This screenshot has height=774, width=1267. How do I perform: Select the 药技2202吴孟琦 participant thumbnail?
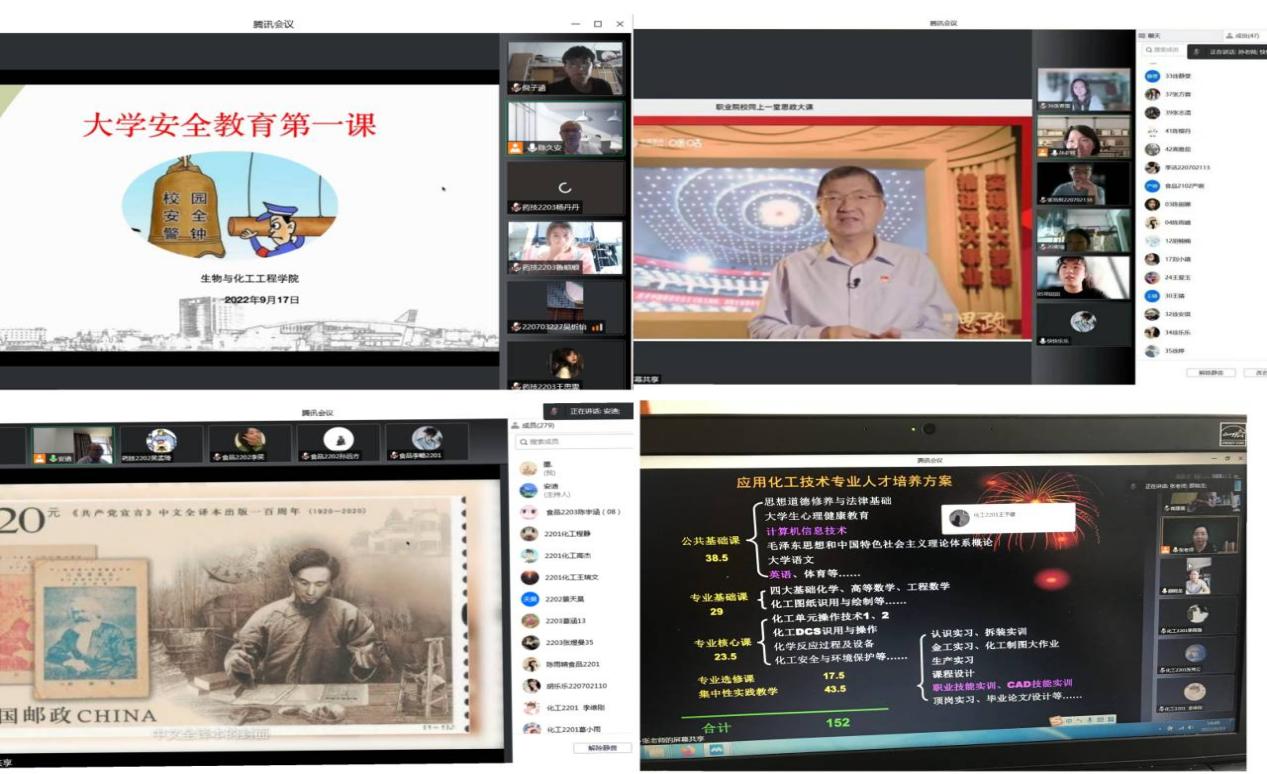click(160, 443)
